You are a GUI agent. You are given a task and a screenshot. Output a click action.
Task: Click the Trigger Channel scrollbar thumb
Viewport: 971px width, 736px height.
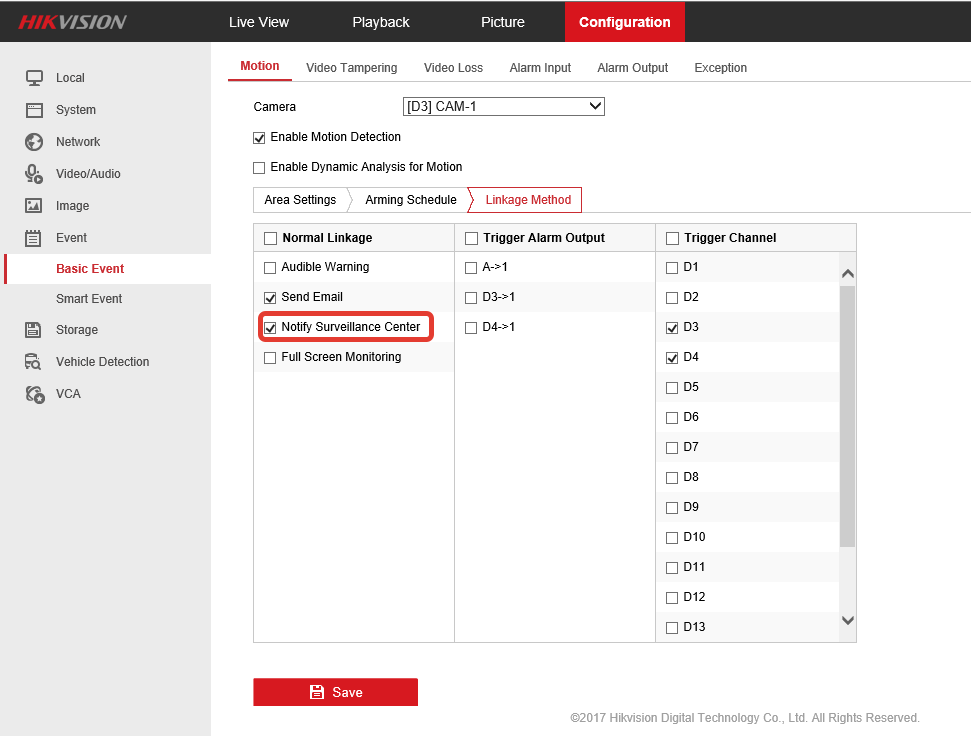tap(847, 415)
